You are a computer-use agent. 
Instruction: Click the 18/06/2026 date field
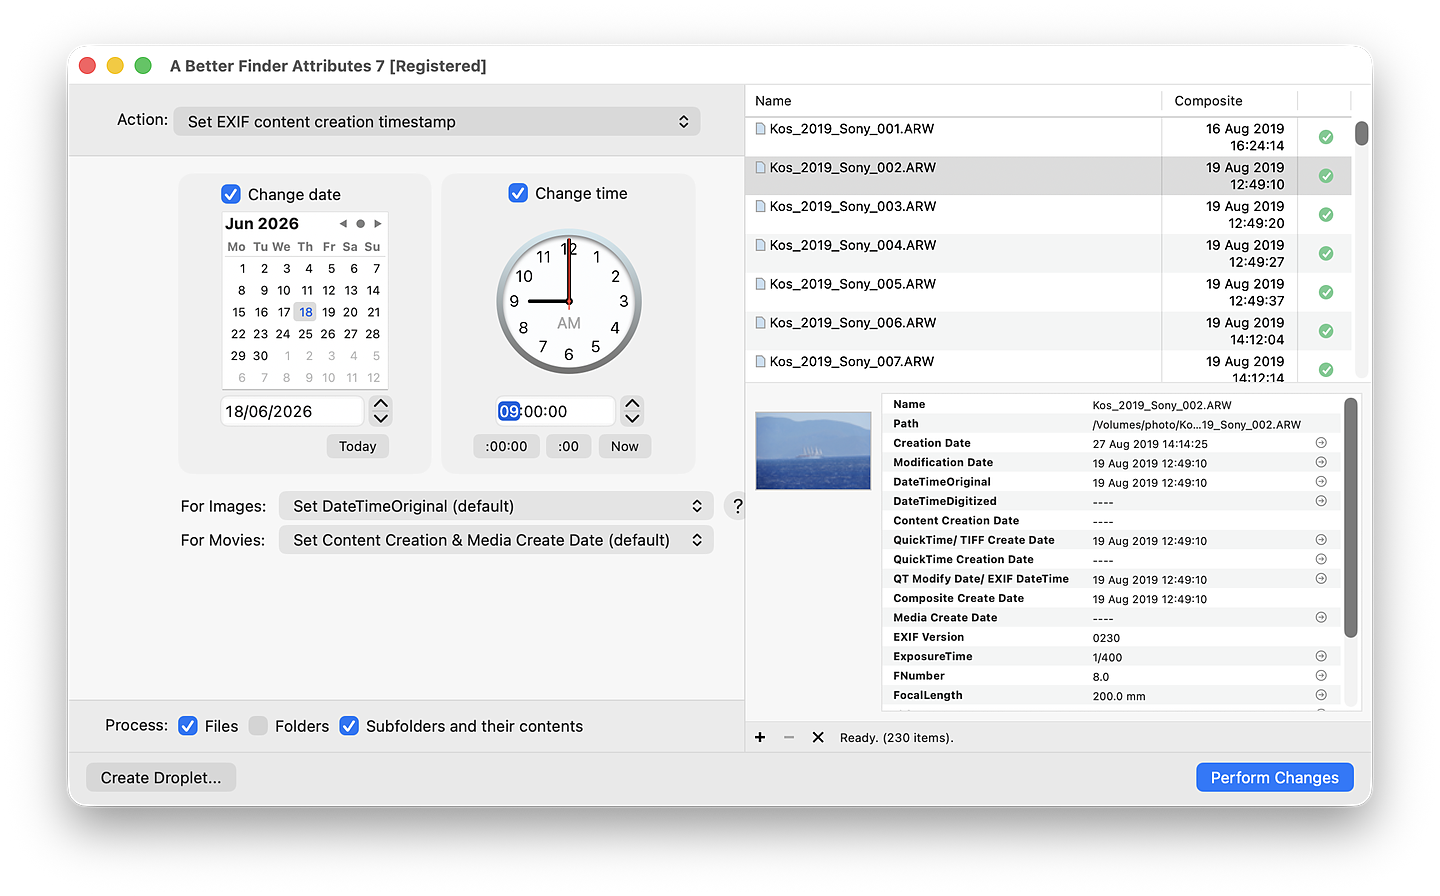click(x=292, y=411)
